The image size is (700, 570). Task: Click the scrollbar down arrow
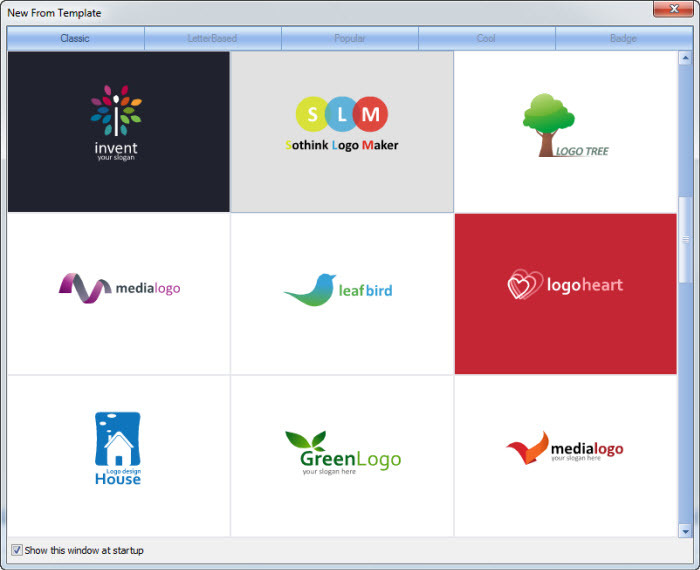[x=685, y=531]
